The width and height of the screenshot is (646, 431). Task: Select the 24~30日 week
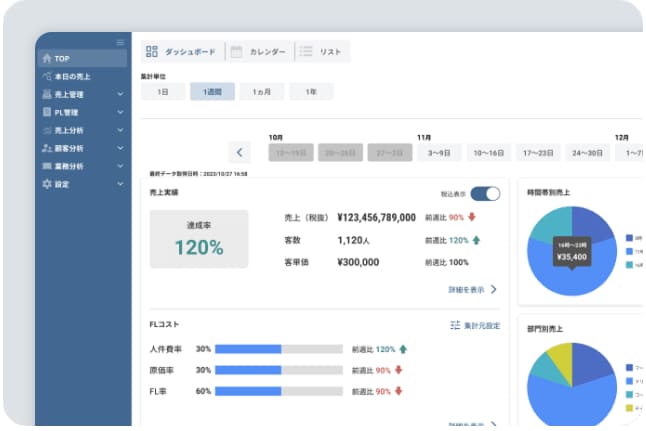(x=587, y=153)
